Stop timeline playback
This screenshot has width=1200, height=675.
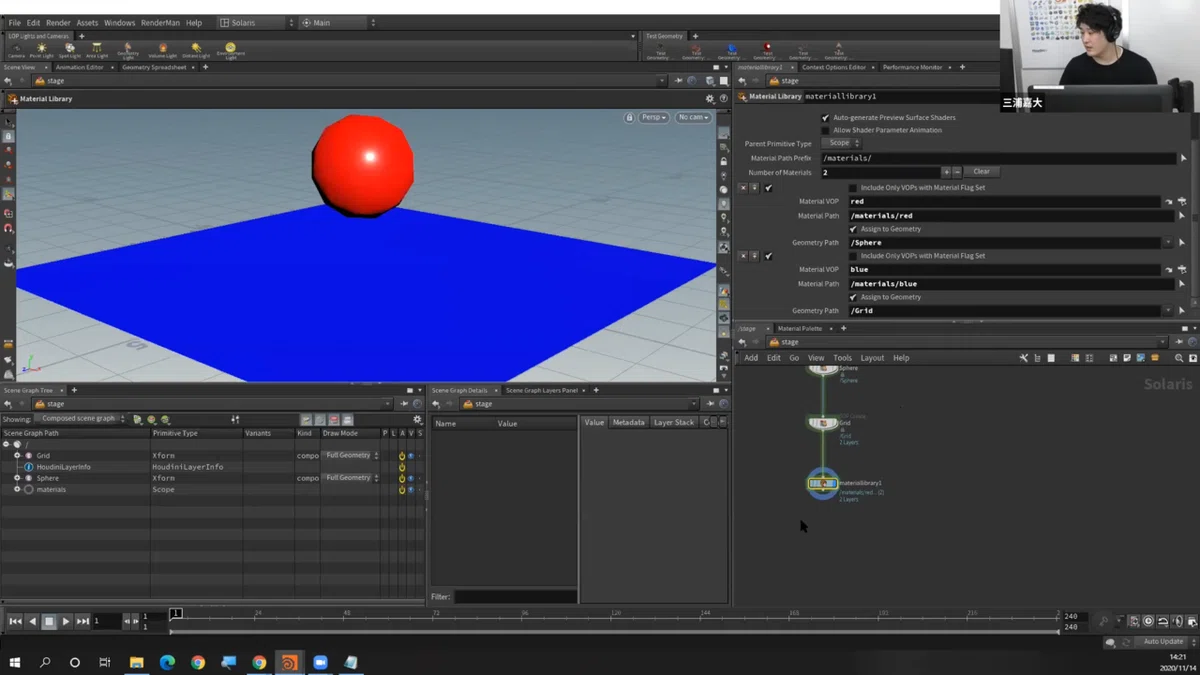[49, 621]
